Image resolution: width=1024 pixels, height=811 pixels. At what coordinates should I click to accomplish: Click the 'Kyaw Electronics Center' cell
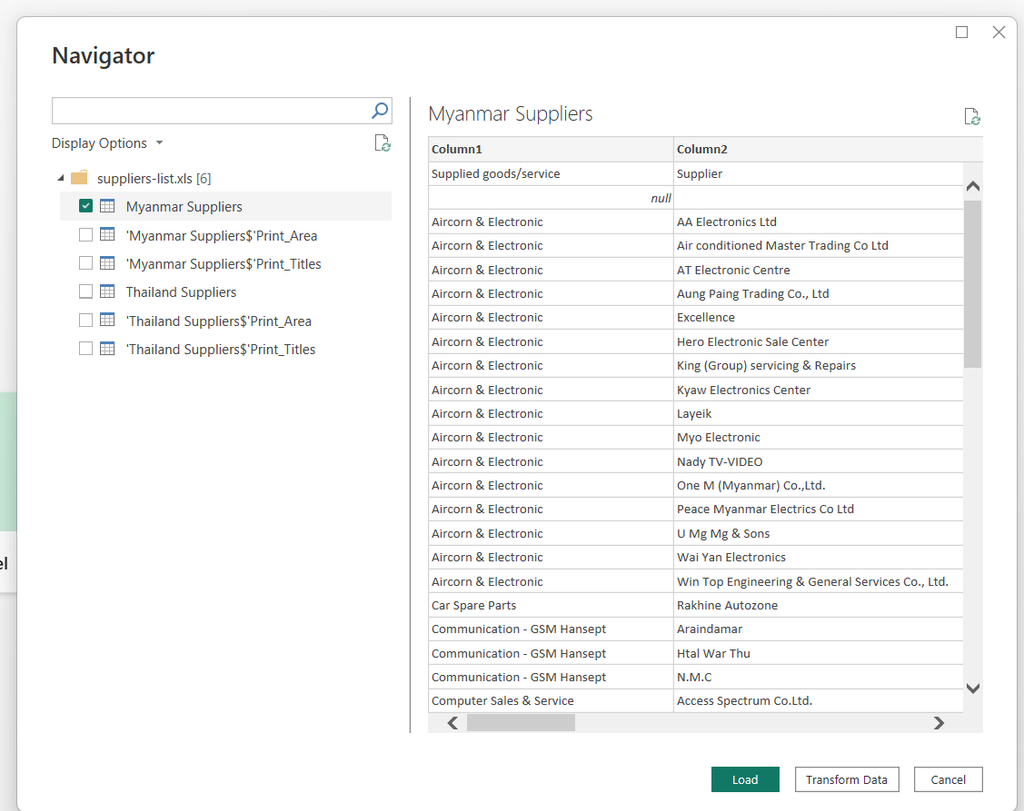pos(818,390)
